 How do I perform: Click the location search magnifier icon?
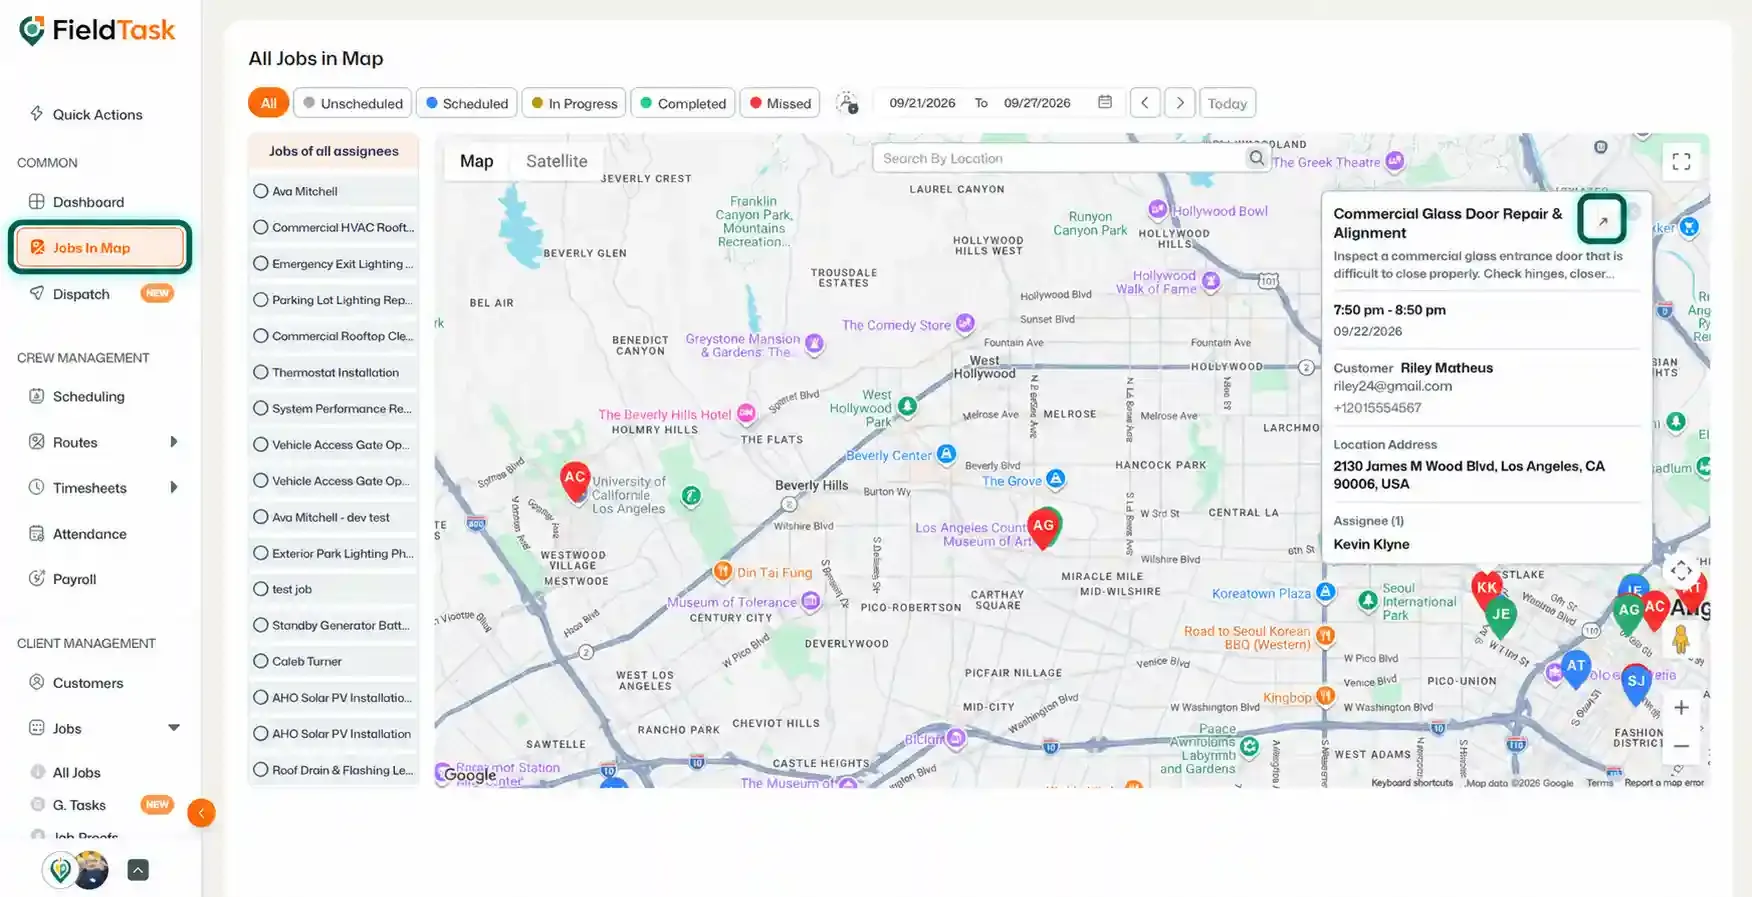pos(1256,158)
